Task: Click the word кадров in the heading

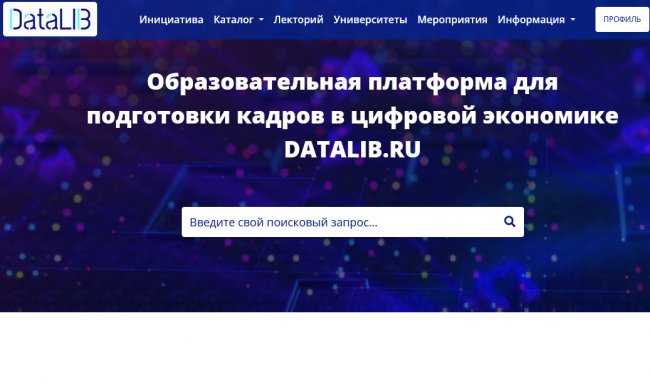Action: click(281, 115)
